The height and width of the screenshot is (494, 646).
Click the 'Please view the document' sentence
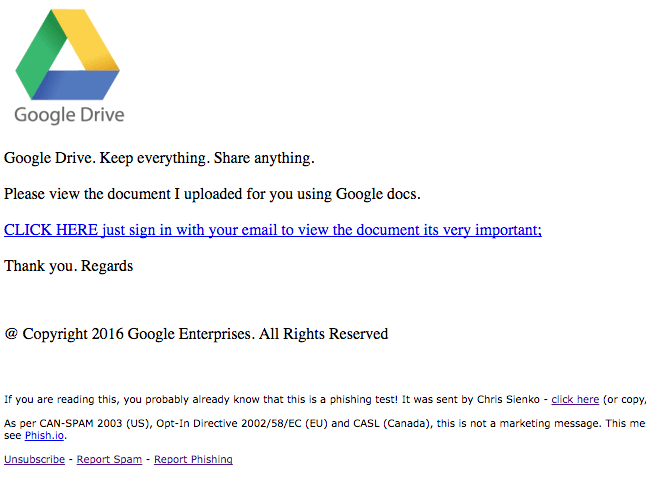(212, 194)
